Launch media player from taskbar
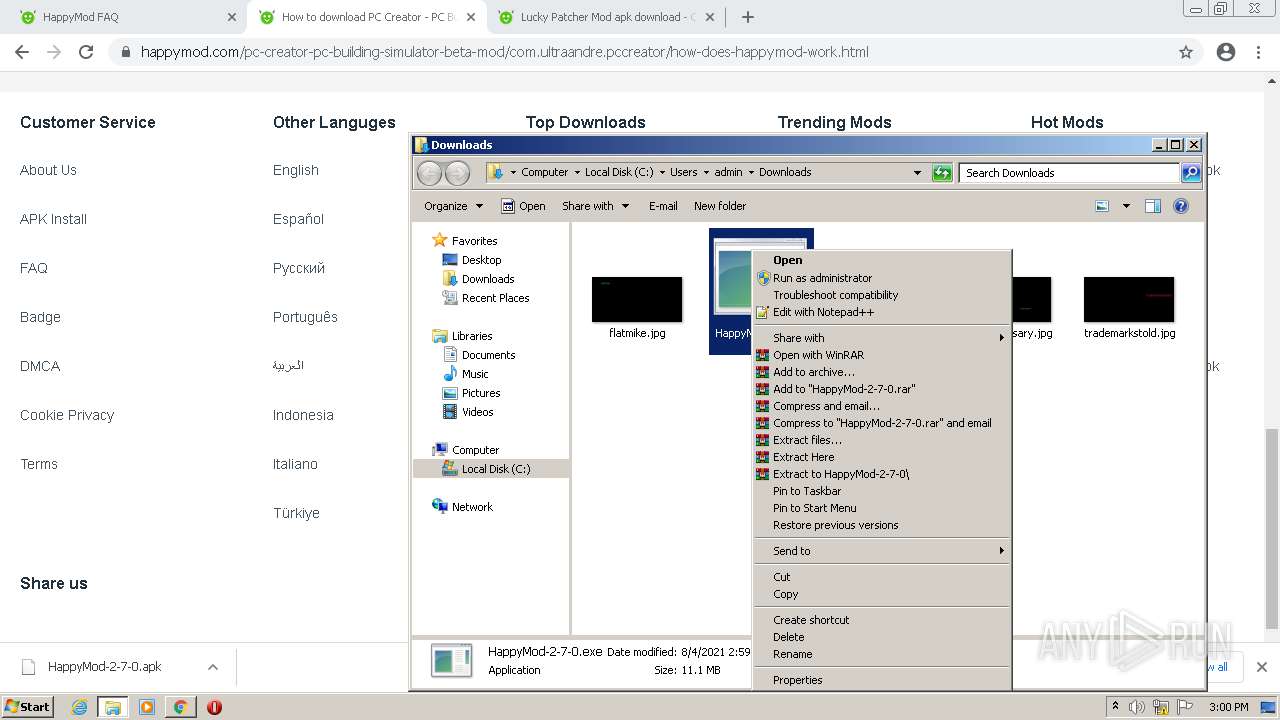Image resolution: width=1280 pixels, height=720 pixels. 147,707
